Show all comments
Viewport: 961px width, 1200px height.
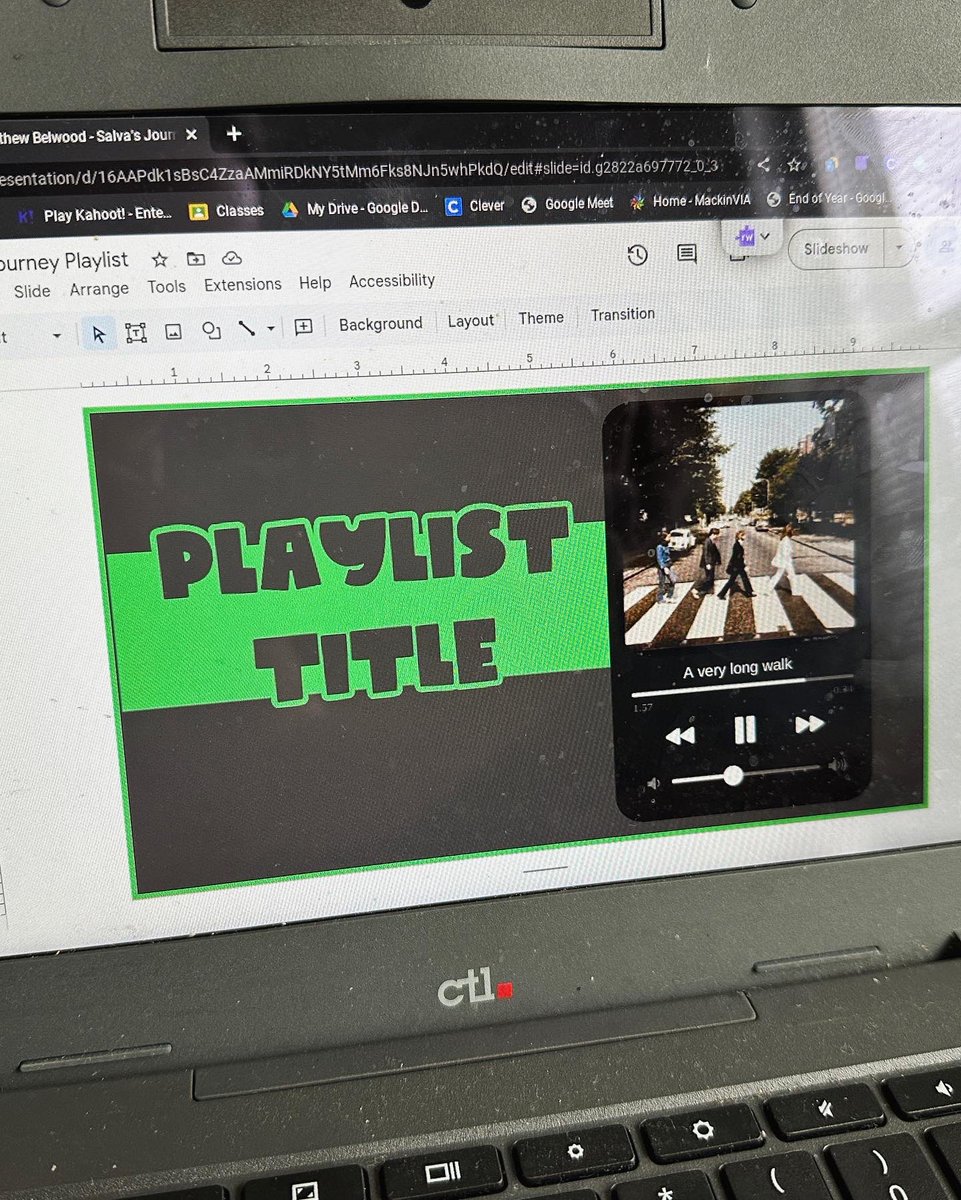(686, 255)
